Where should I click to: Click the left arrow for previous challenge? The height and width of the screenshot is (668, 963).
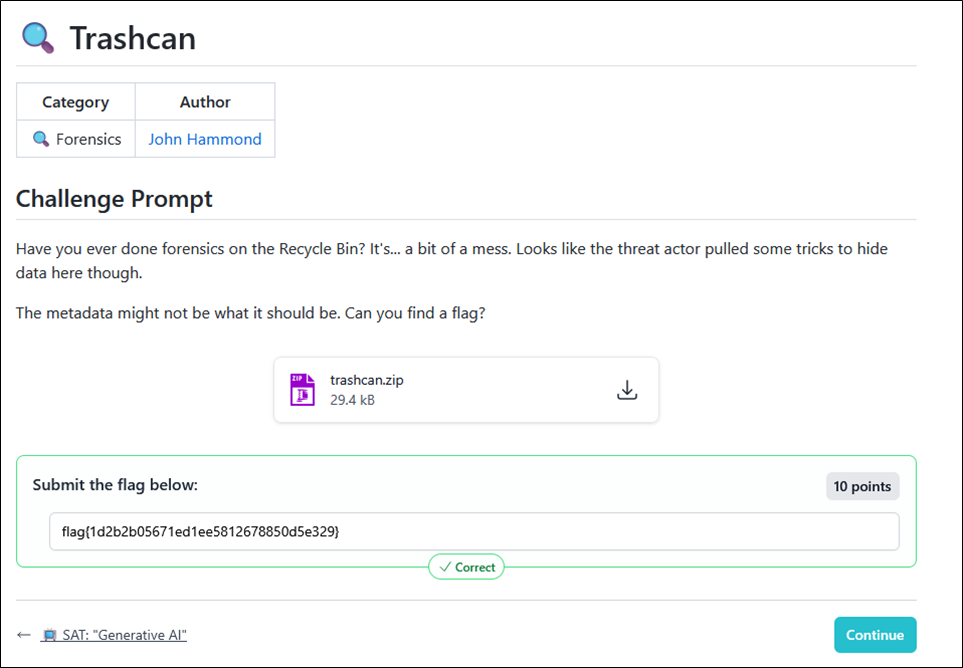tap(24, 635)
